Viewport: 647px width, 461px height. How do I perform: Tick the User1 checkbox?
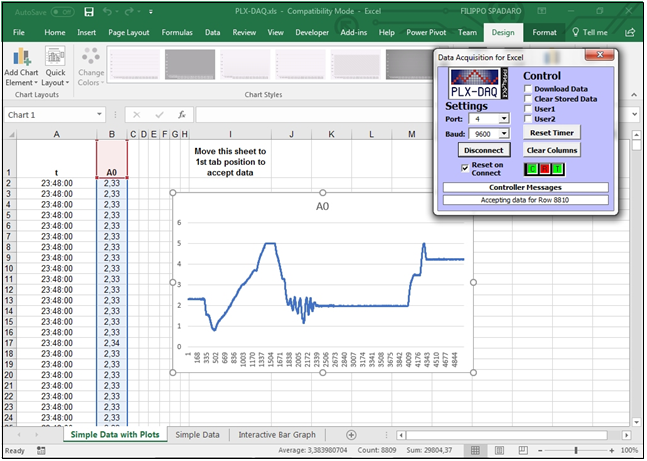[528, 109]
